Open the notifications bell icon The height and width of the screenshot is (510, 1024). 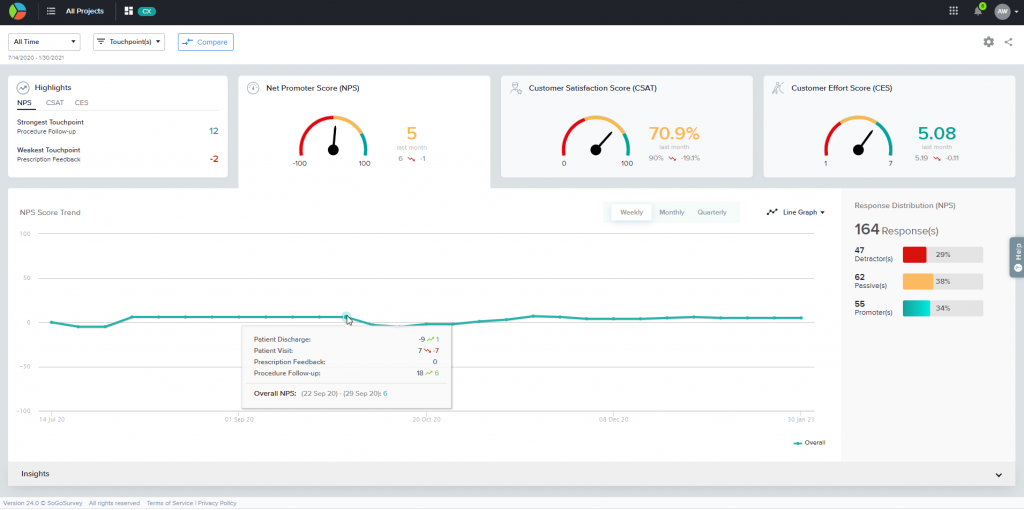click(978, 11)
